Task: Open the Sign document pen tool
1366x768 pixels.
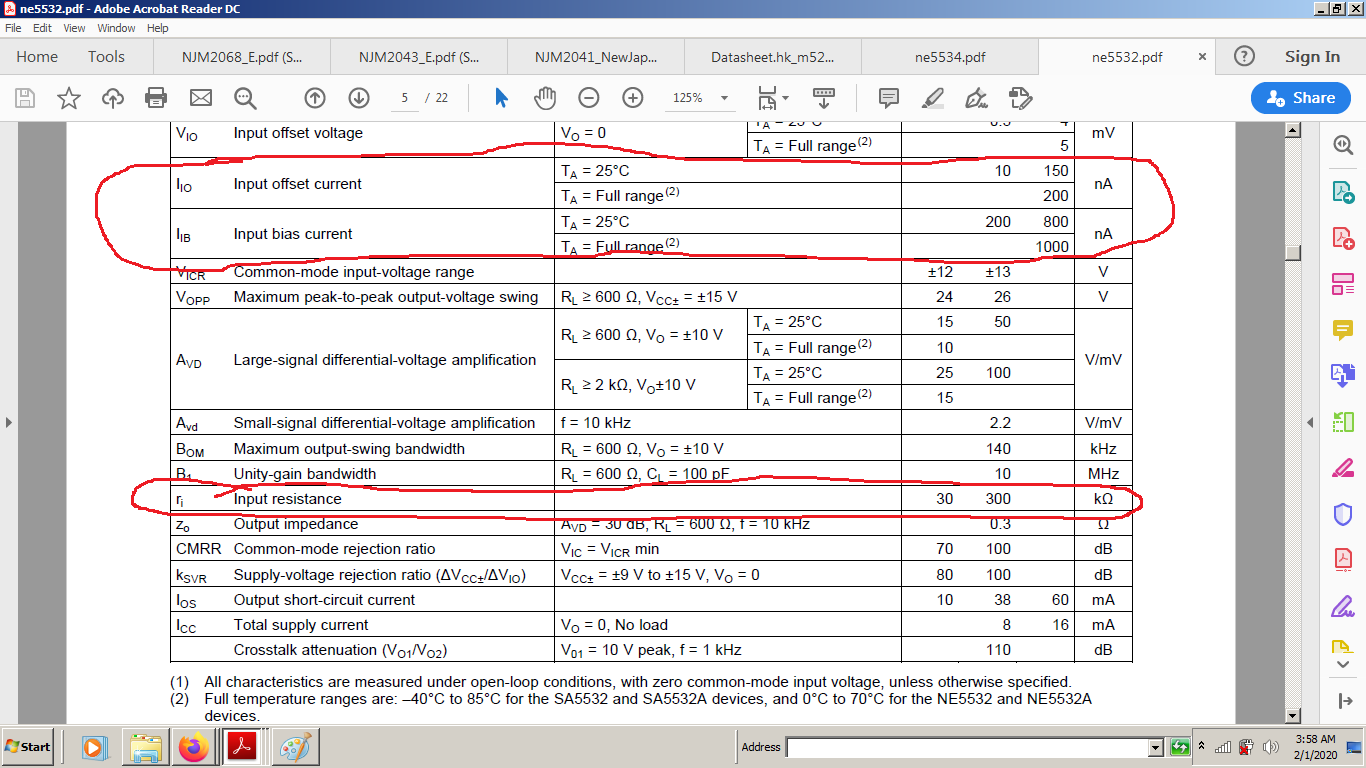Action: 976,98
